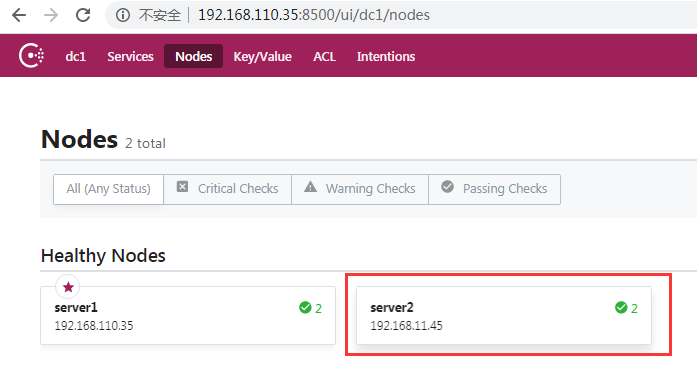The image size is (697, 373).
Task: Open the ACL tab
Action: (324, 56)
